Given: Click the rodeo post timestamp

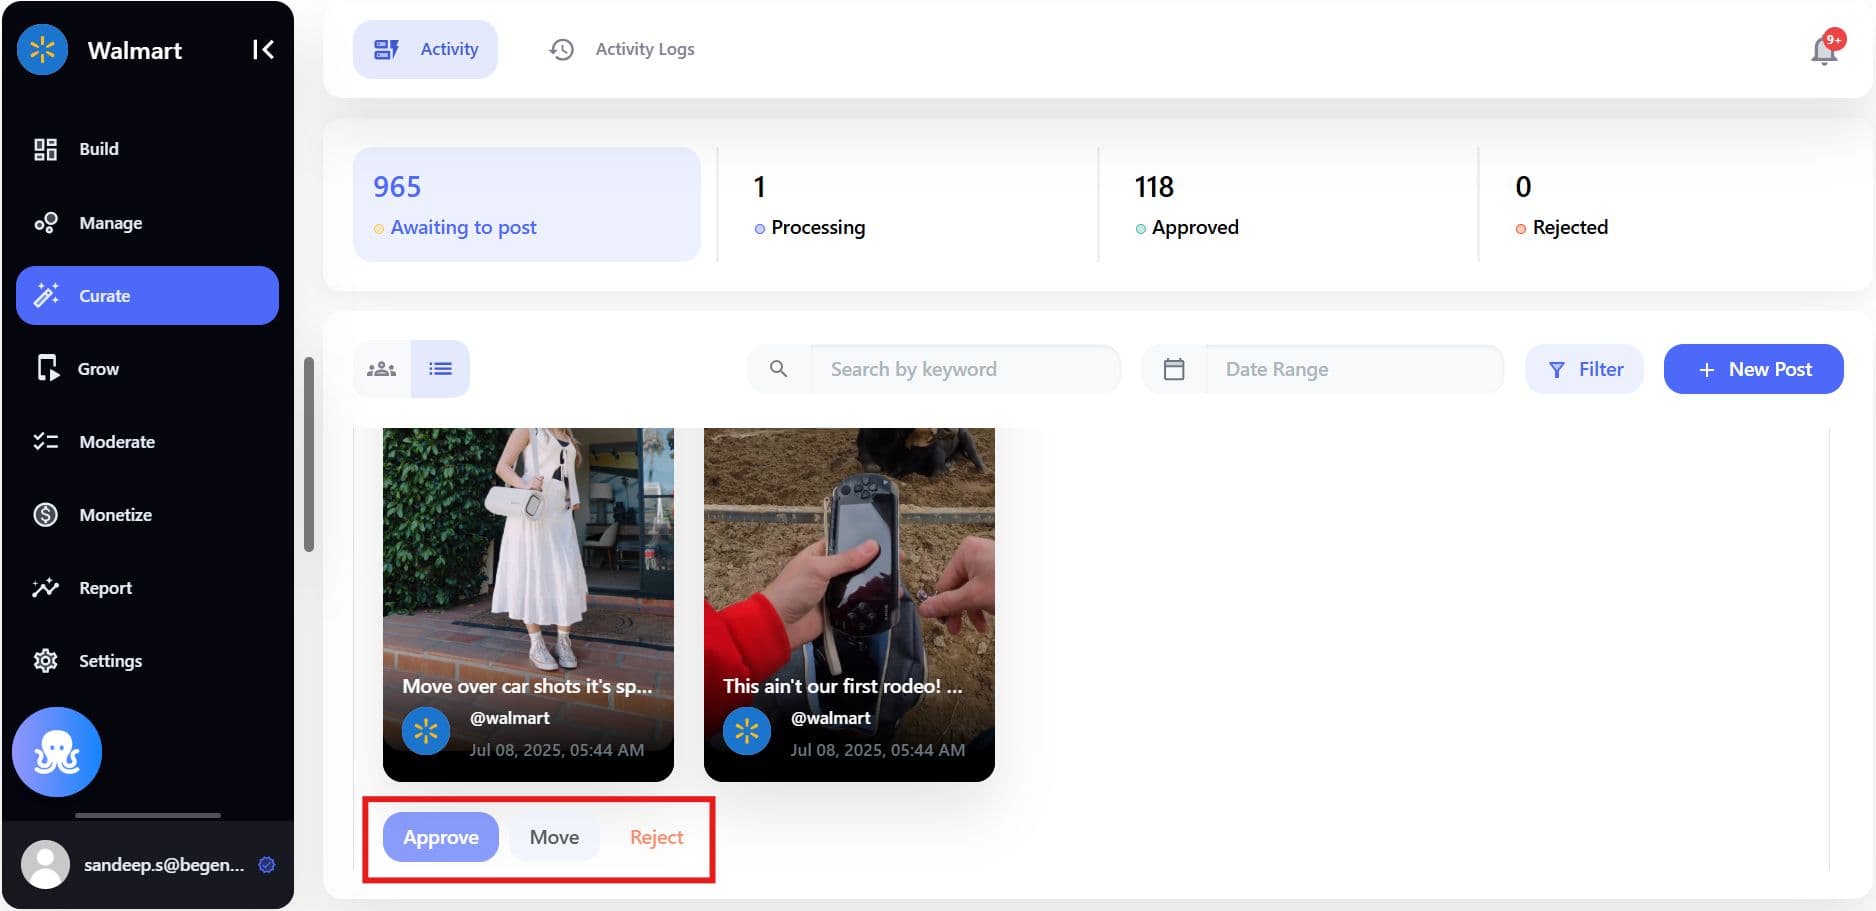Looking at the screenshot, I should pos(878,750).
